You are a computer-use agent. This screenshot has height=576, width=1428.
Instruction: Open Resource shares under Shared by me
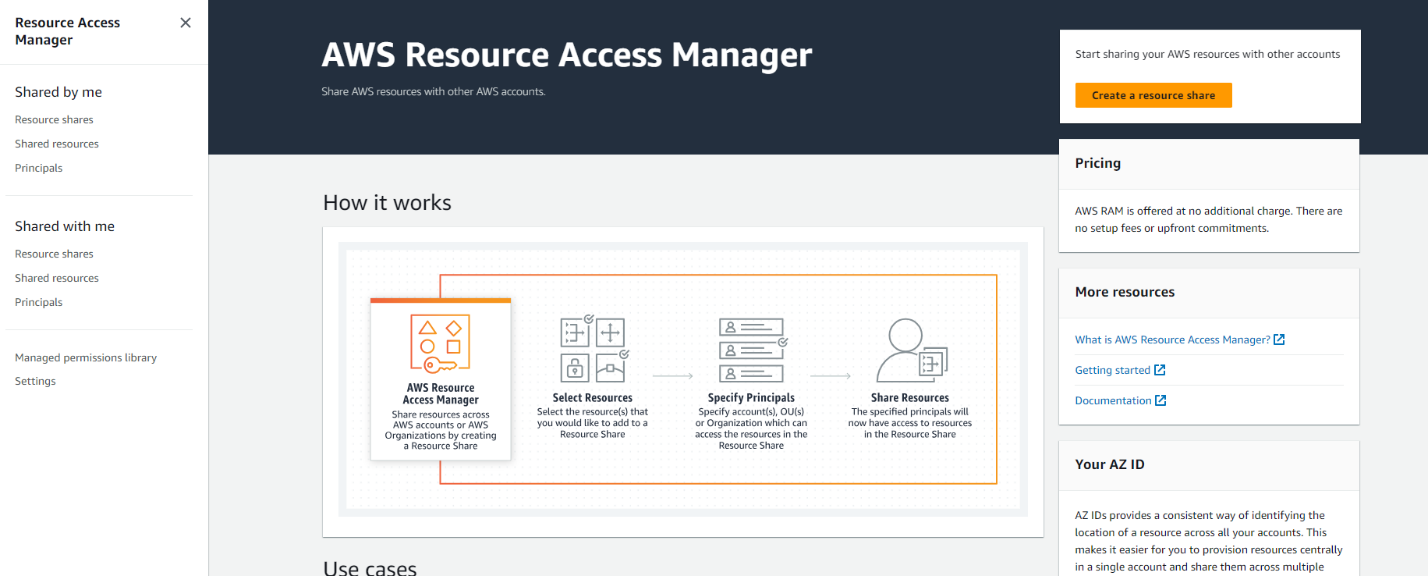(x=54, y=120)
